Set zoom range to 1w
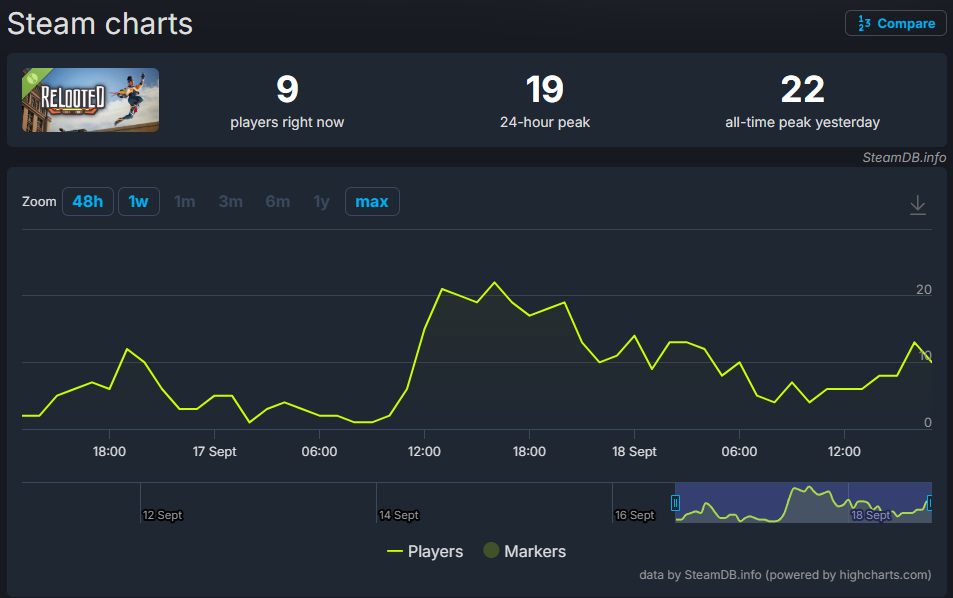Screen dimensions: 953x598 click(x=139, y=201)
